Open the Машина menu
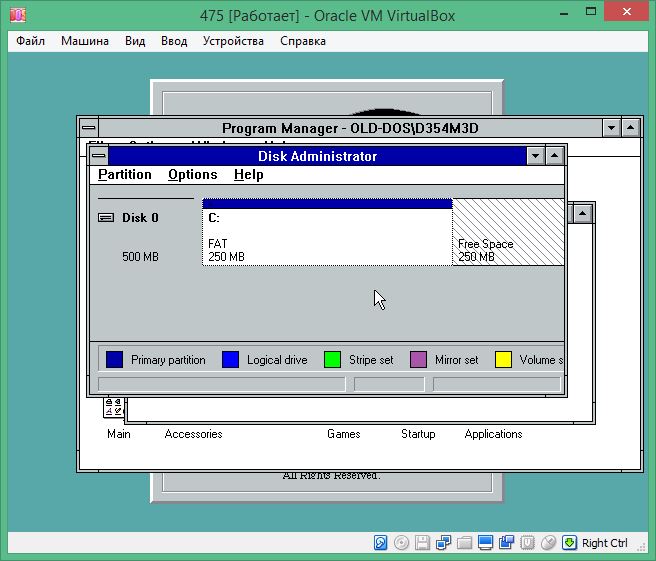 (85, 41)
